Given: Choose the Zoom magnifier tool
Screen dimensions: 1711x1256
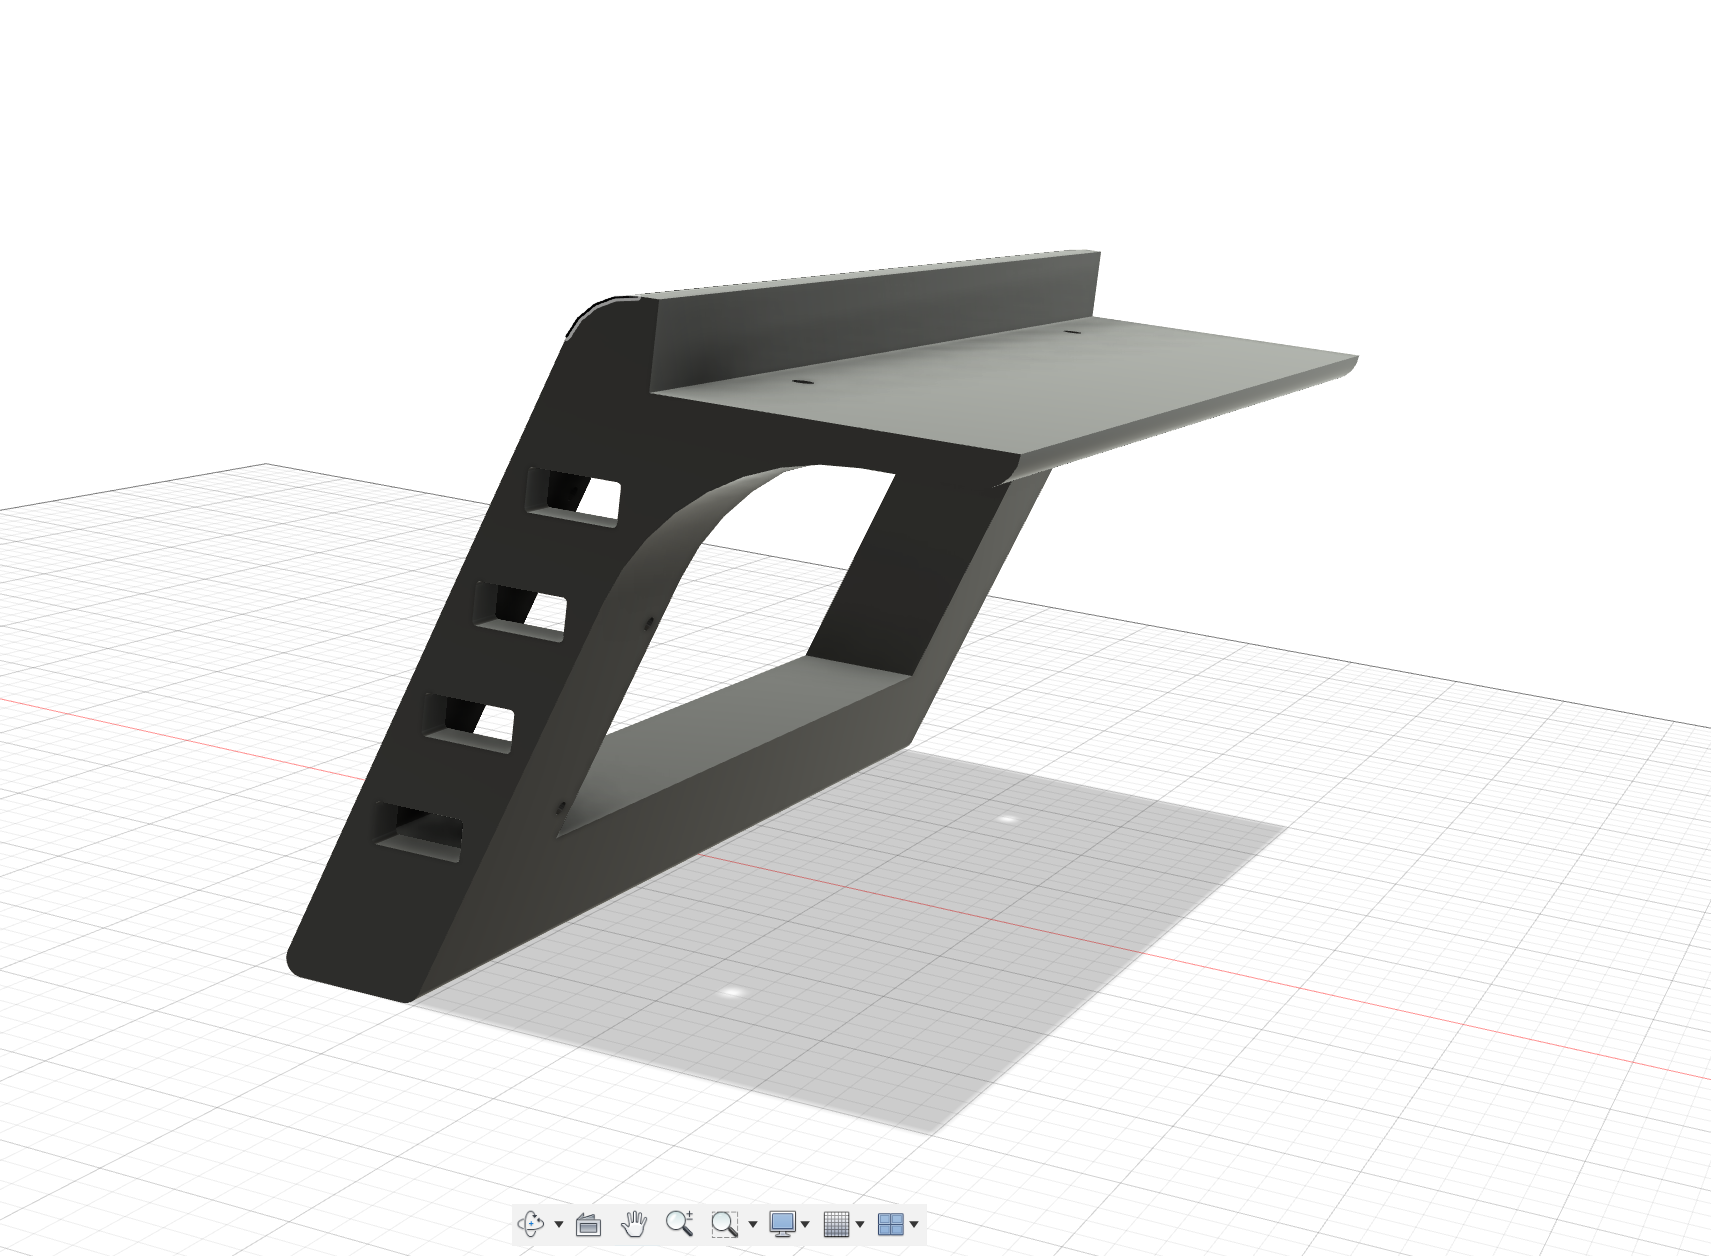Looking at the screenshot, I should 680,1223.
